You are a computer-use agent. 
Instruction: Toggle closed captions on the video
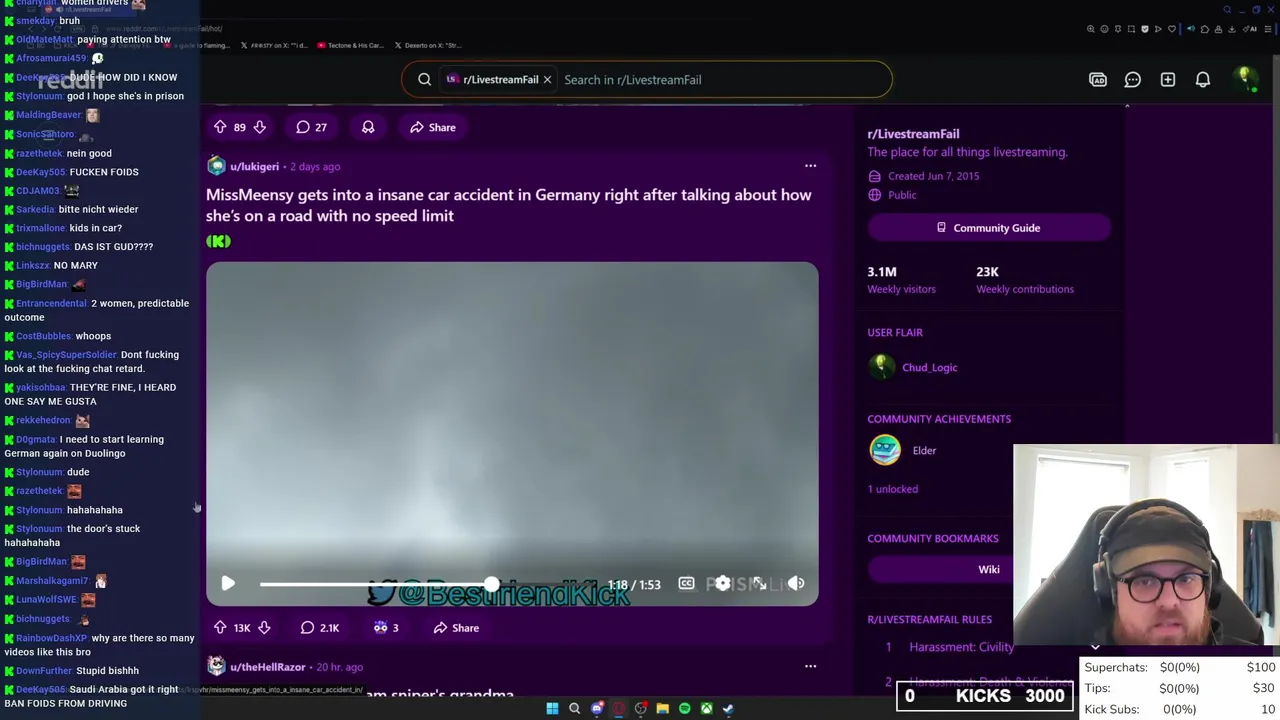point(686,584)
